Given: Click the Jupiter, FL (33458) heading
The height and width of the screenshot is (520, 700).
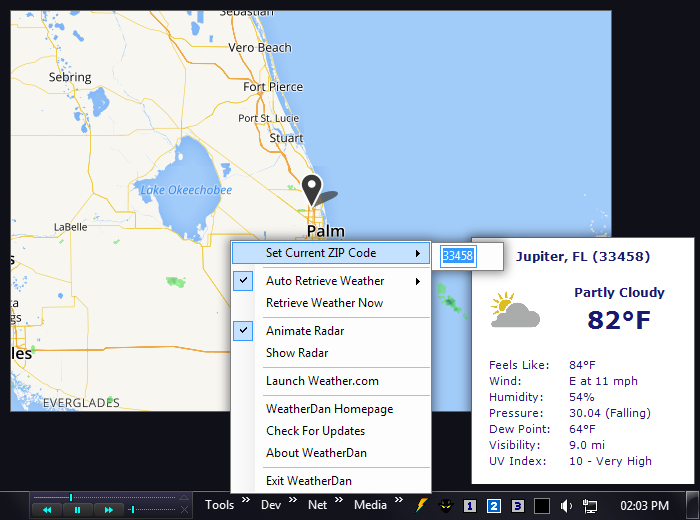Looking at the screenshot, I should coord(583,257).
